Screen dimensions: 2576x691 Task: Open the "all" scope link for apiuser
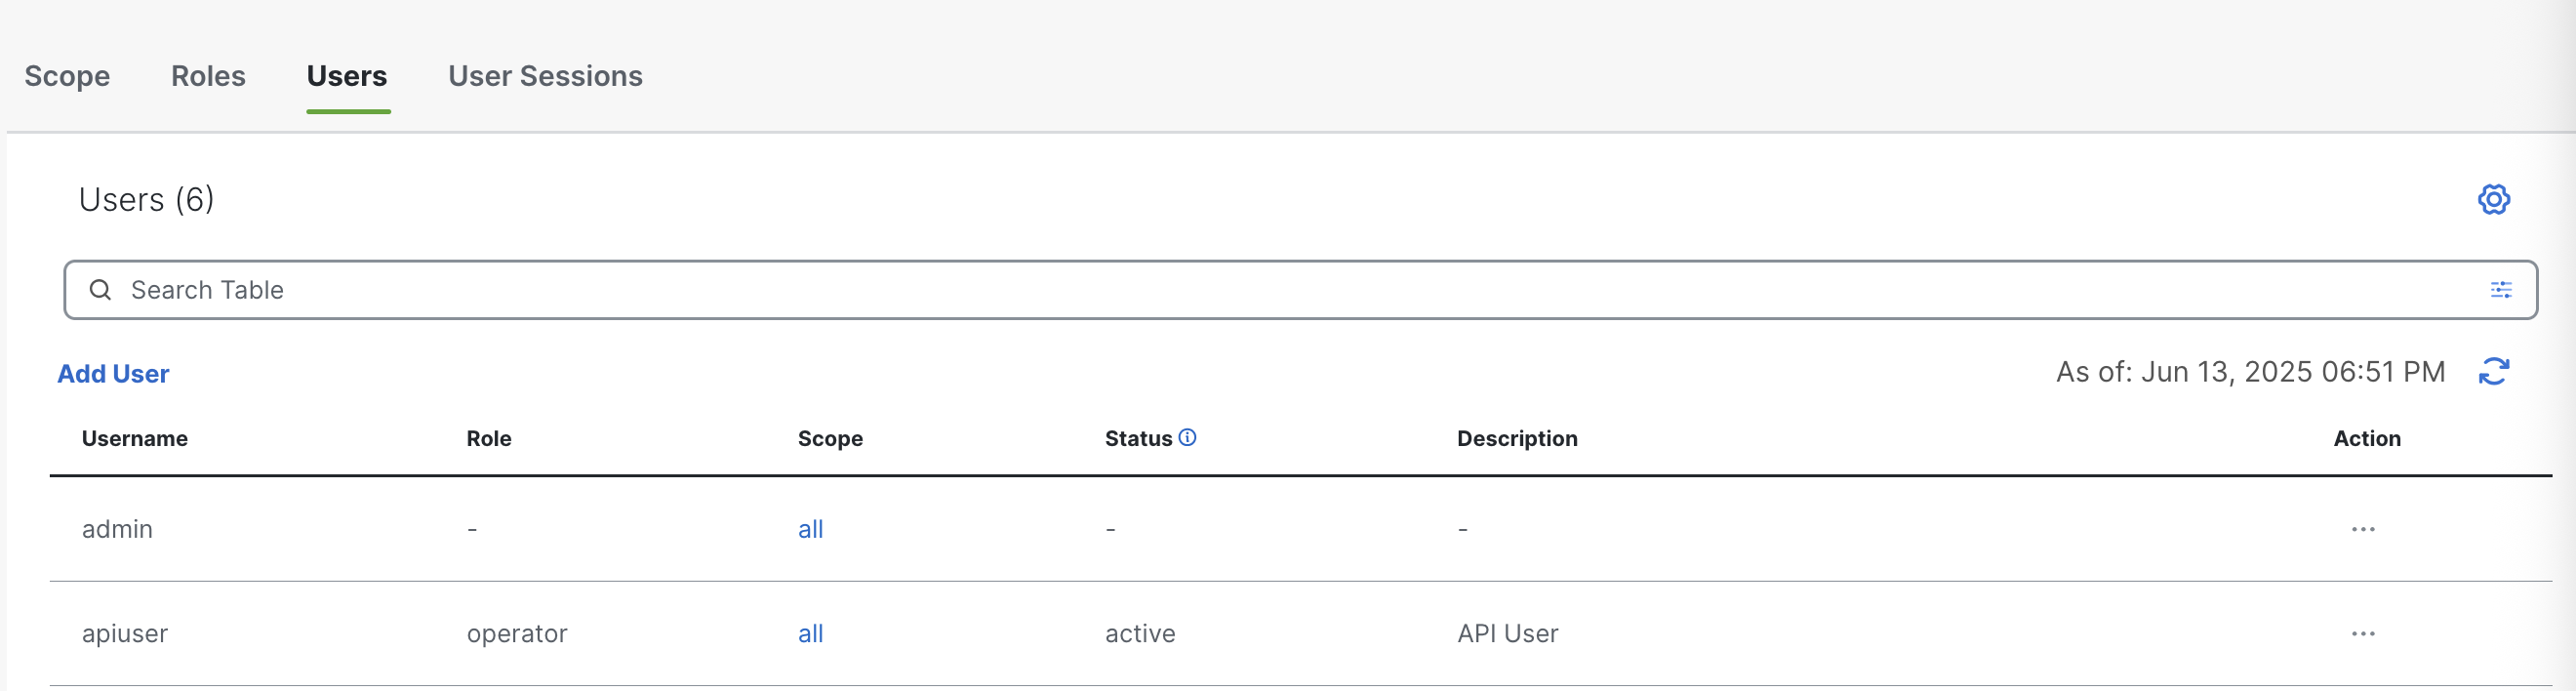coord(810,634)
